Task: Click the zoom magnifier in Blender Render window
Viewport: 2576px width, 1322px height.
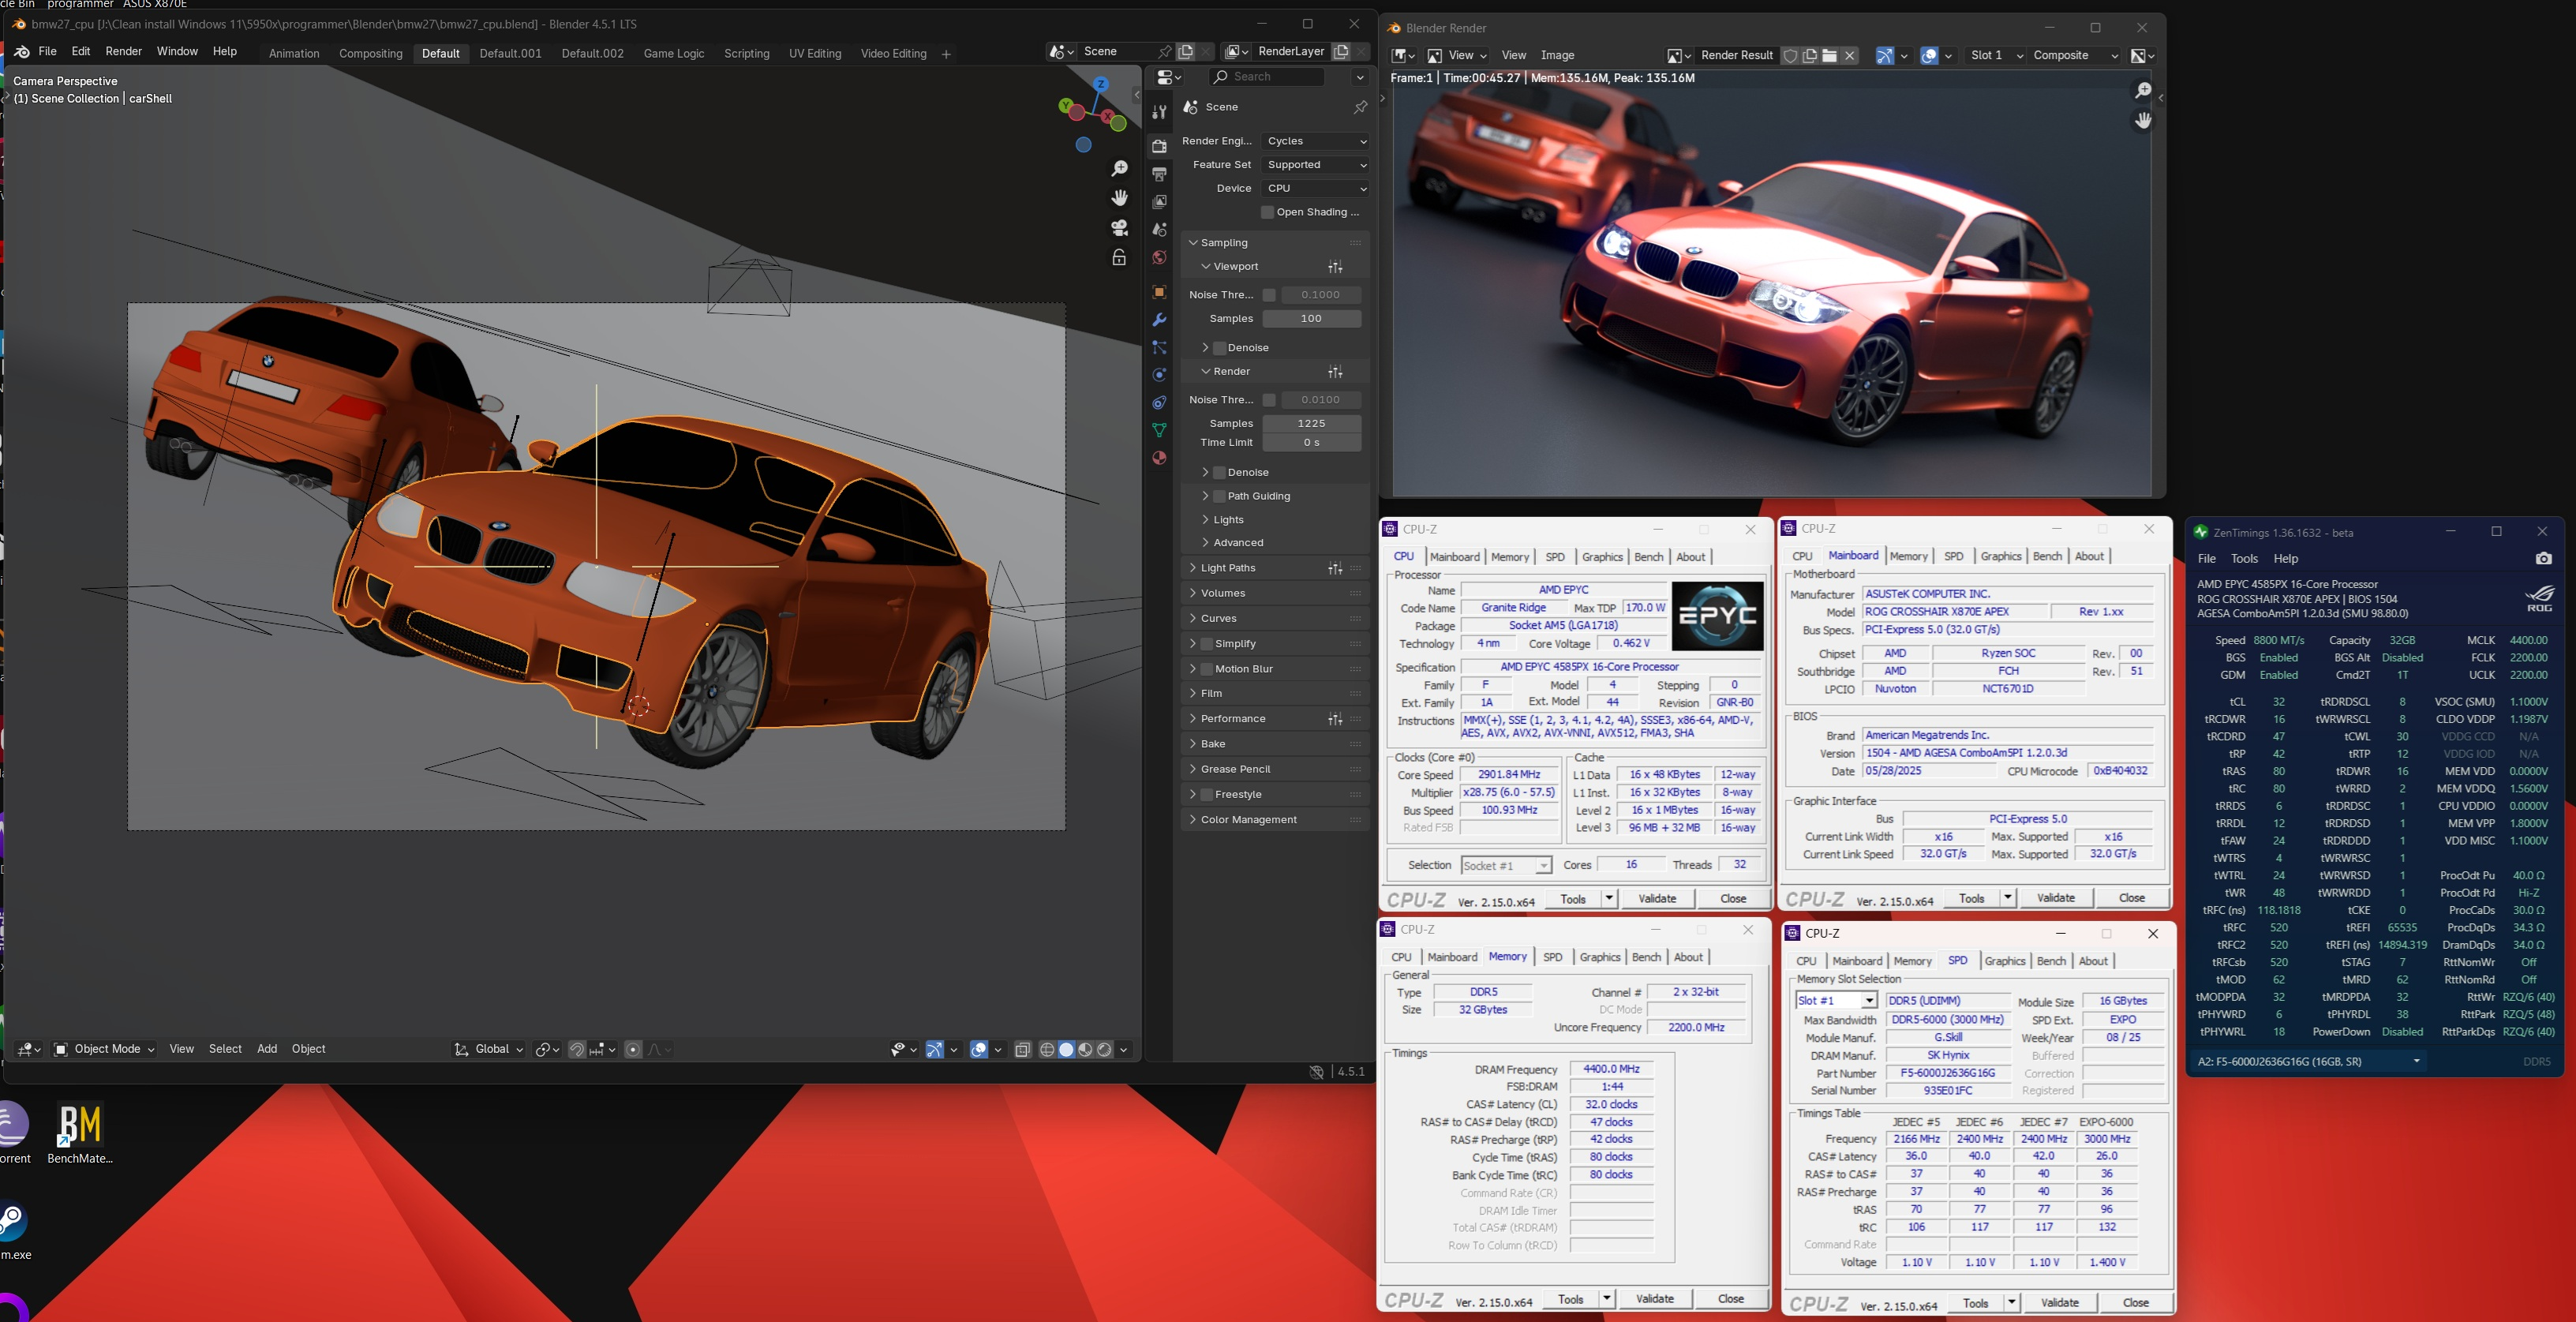Action: tap(2142, 91)
